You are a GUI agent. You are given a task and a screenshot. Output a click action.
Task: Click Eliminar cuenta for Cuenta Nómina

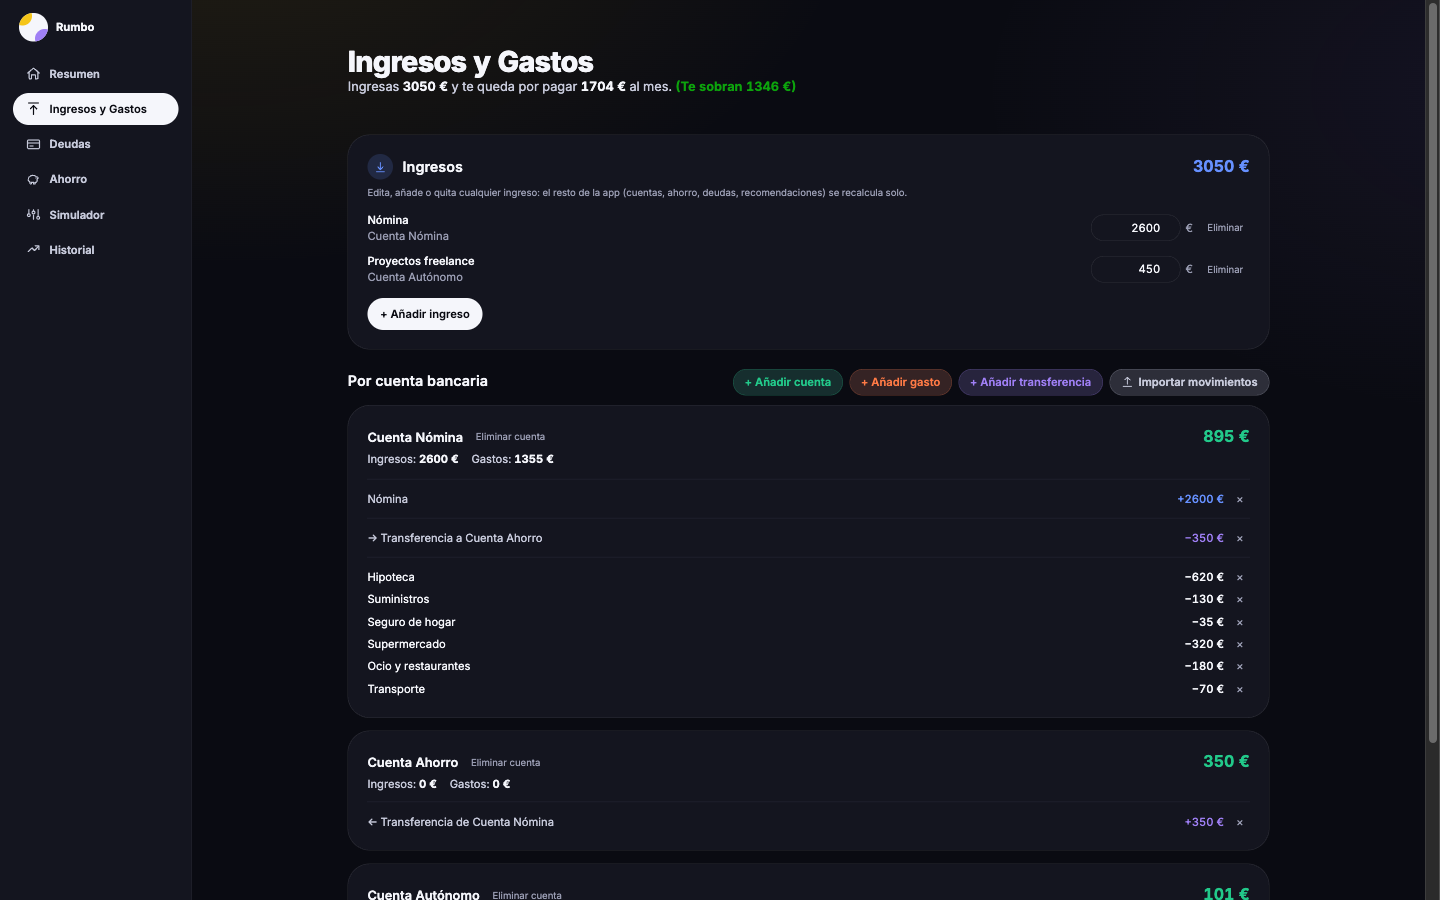tap(510, 437)
